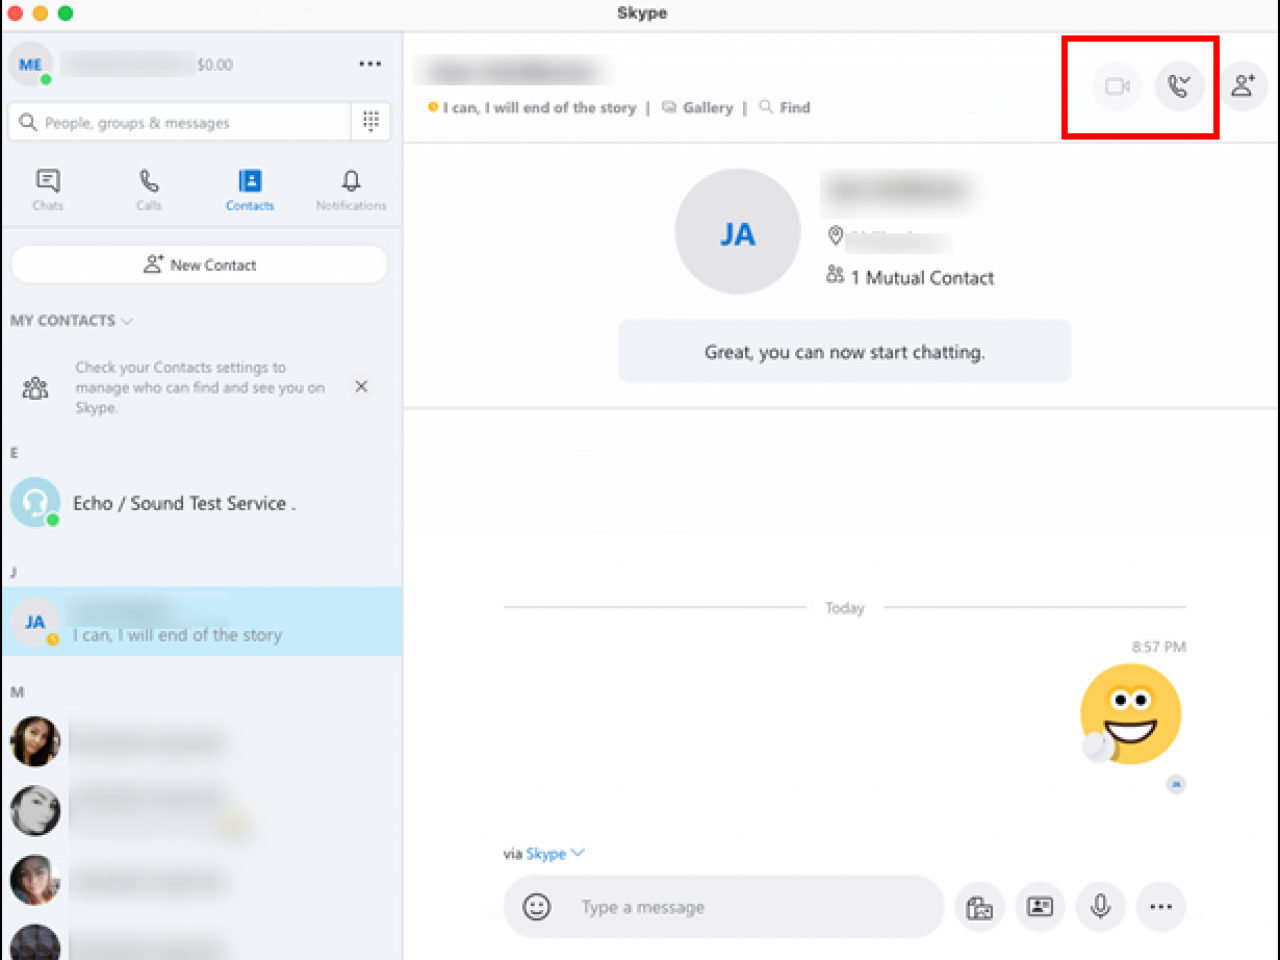Open the Notifications tab
Viewport: 1280px width, 960px height.
click(350, 190)
